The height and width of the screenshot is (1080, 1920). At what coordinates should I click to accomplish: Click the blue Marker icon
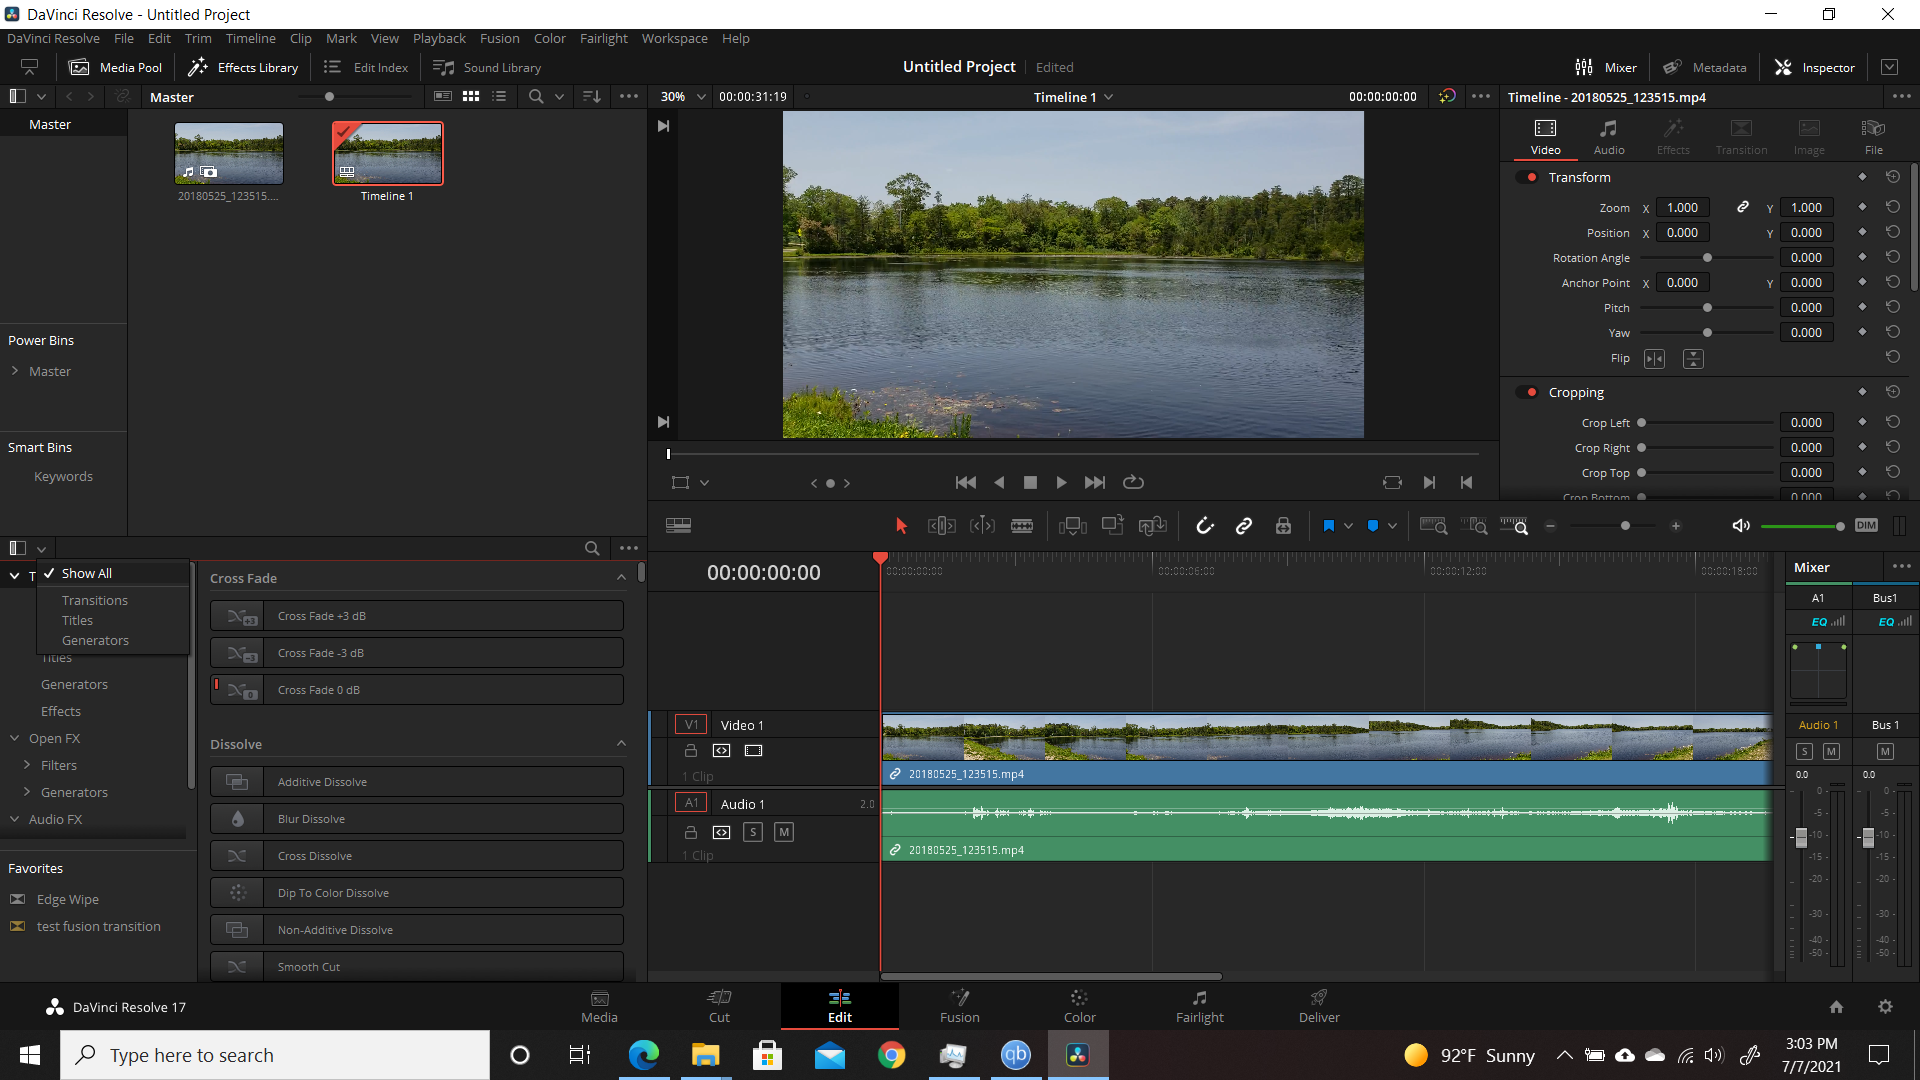(x=1373, y=526)
